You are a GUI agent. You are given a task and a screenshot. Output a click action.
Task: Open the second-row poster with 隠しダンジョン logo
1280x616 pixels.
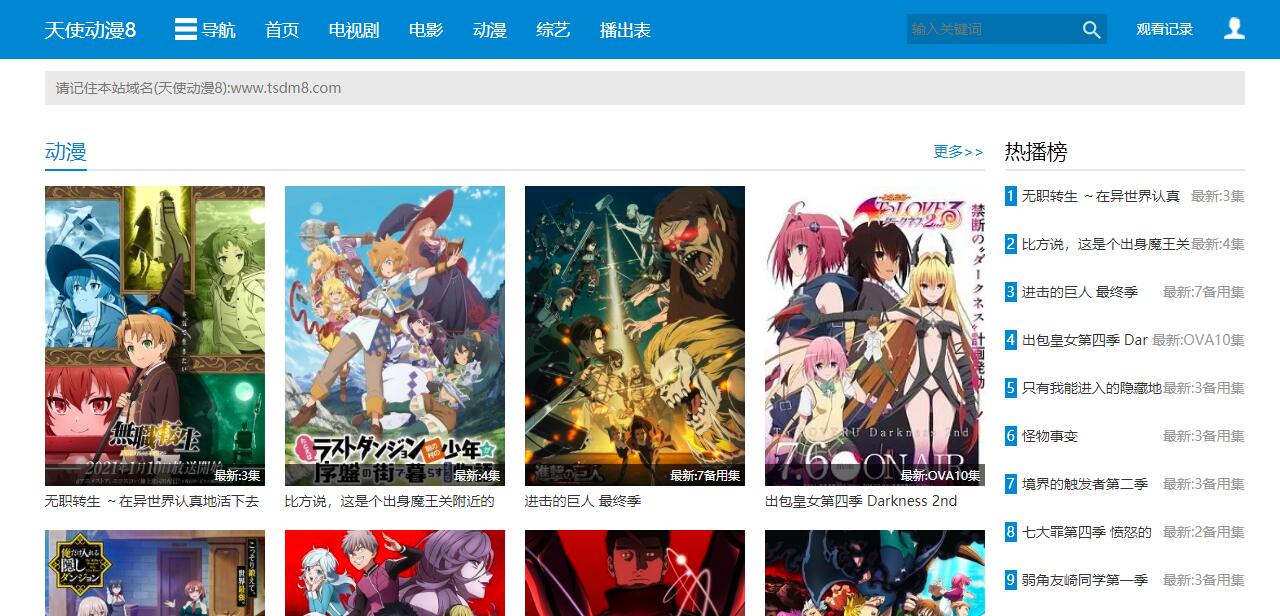[x=155, y=573]
